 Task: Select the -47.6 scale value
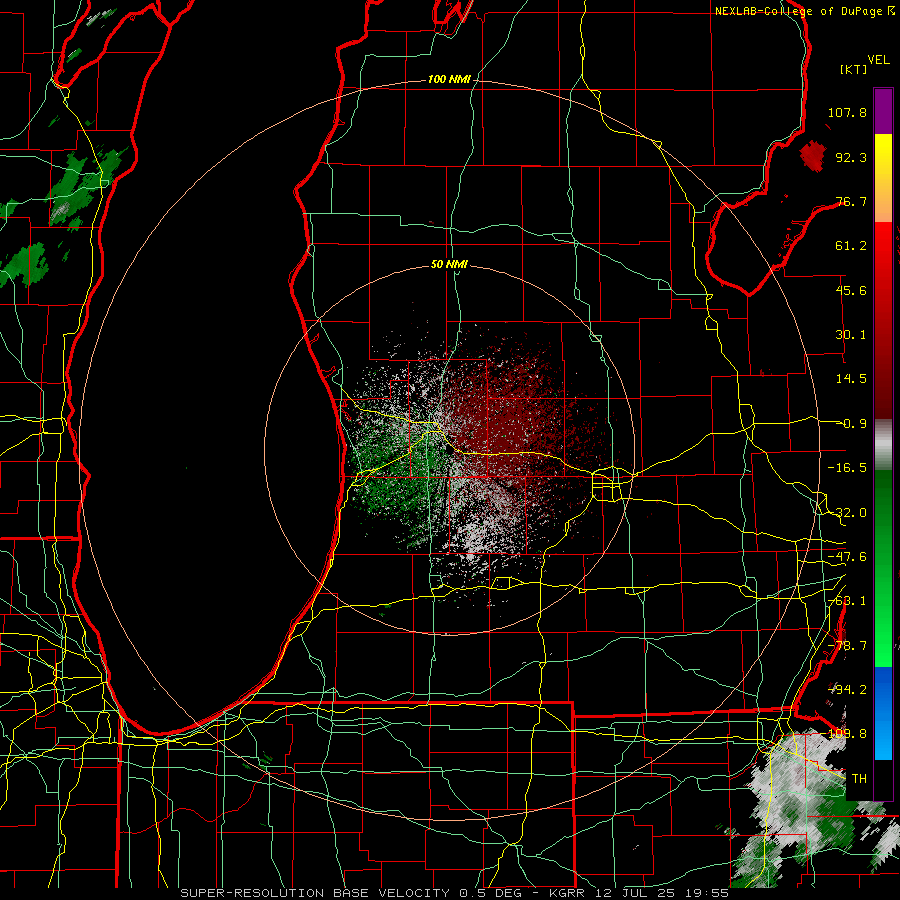[847, 557]
